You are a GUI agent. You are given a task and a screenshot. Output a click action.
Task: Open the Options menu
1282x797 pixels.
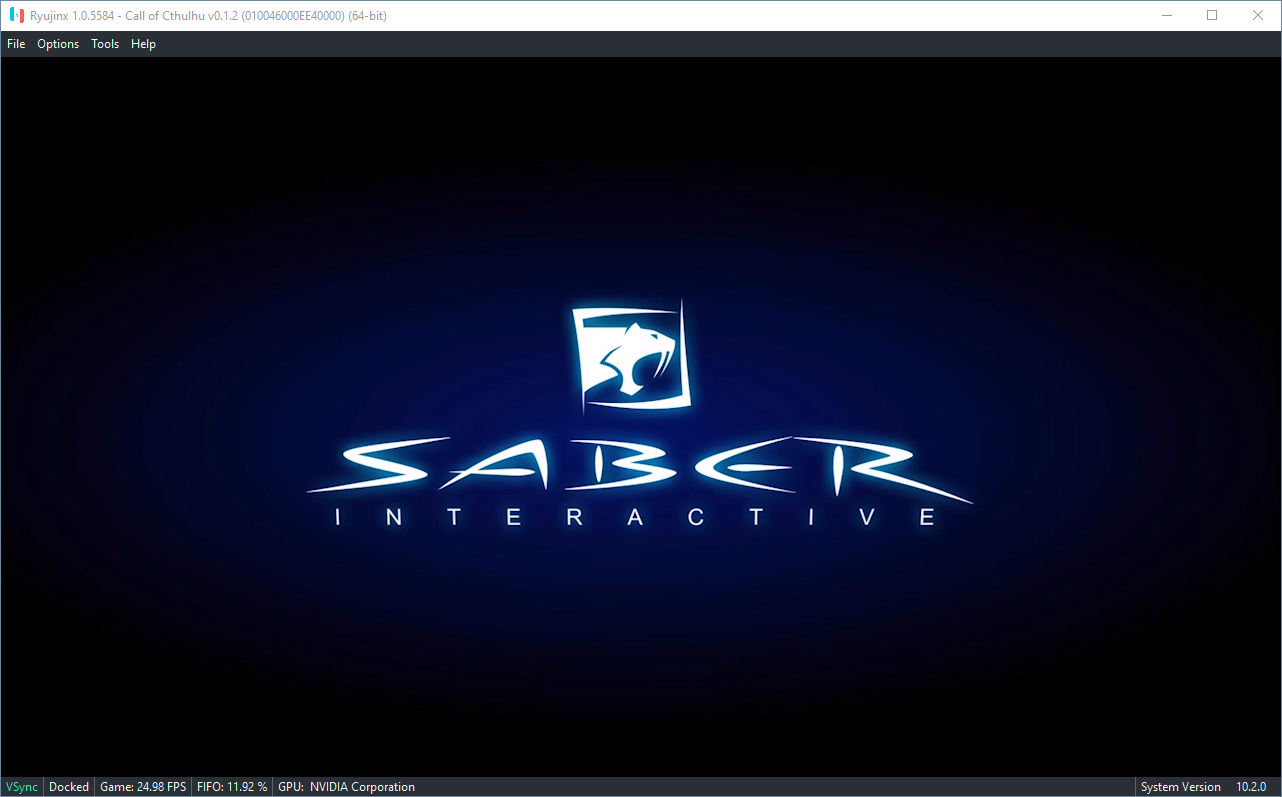click(x=58, y=44)
